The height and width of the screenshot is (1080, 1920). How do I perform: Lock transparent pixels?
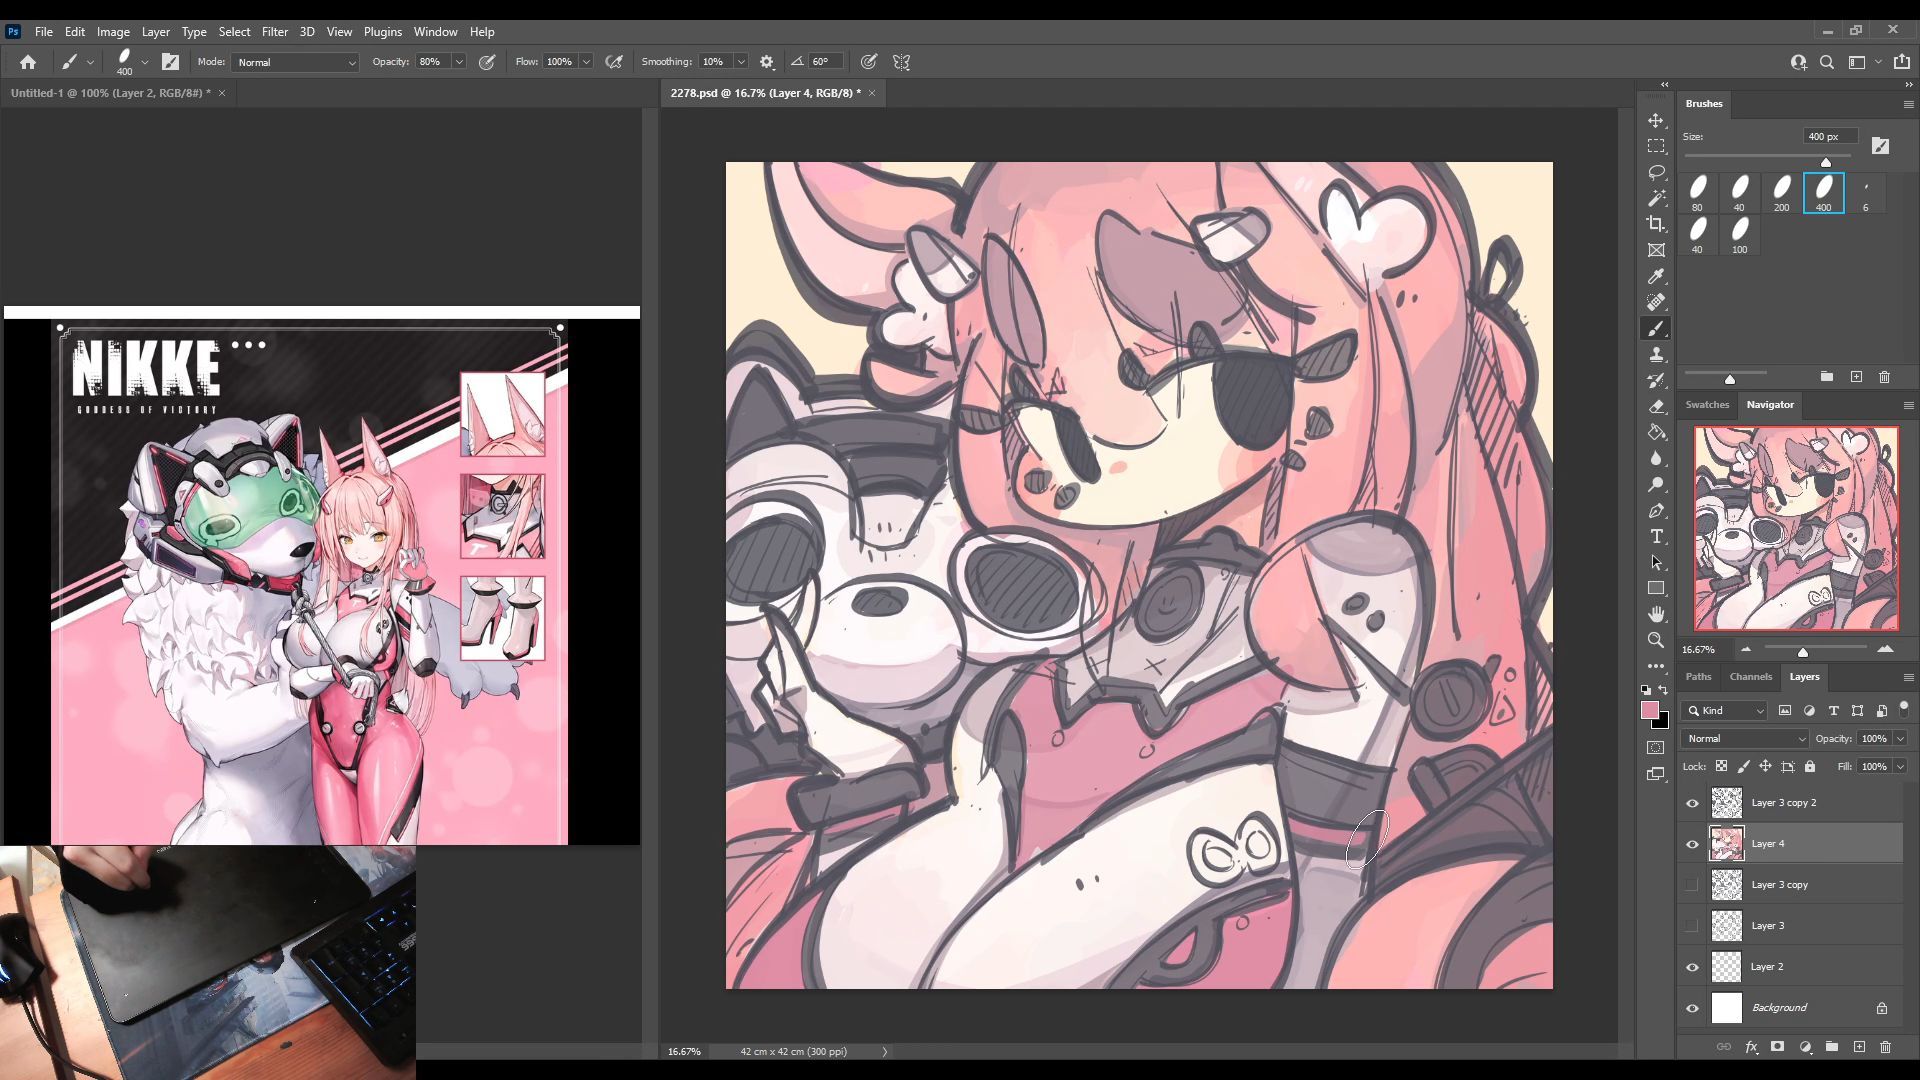1721,767
